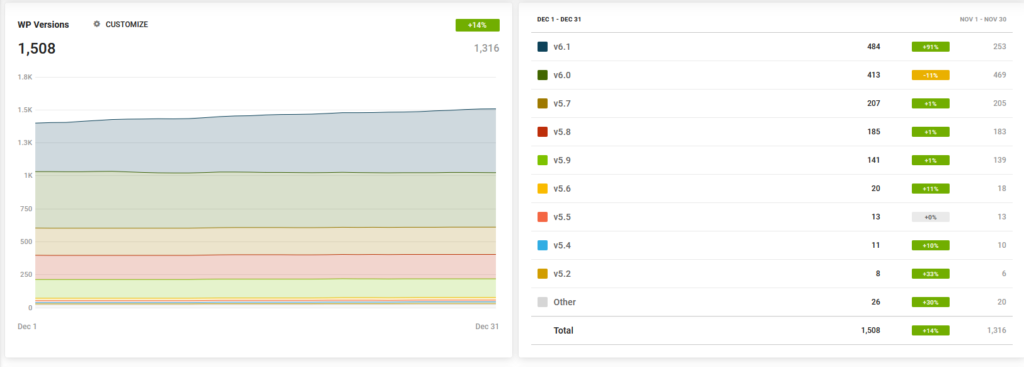Click the v5.8 red color swatch
This screenshot has width=1024, height=367.
(542, 132)
